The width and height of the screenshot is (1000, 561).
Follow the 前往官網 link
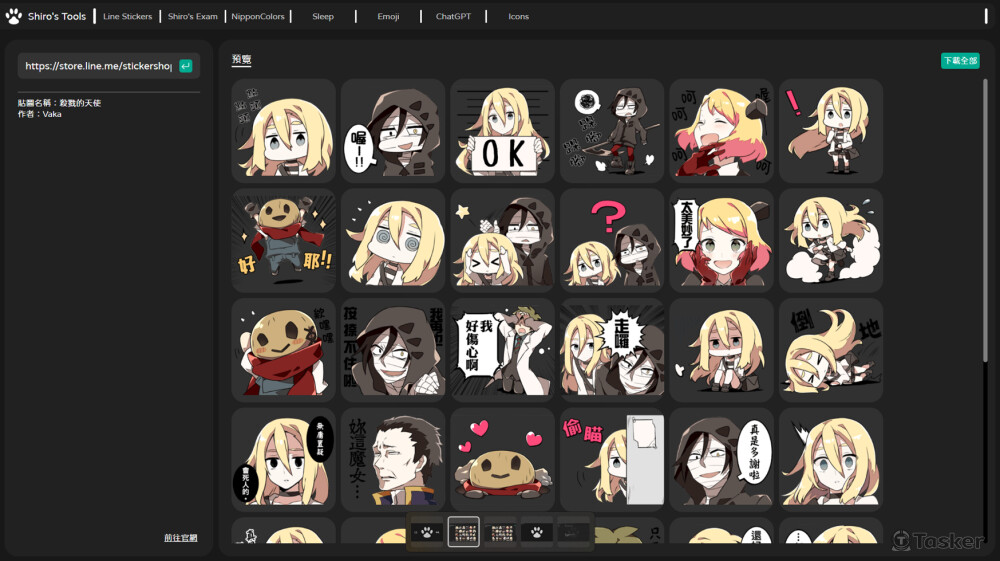click(x=181, y=538)
